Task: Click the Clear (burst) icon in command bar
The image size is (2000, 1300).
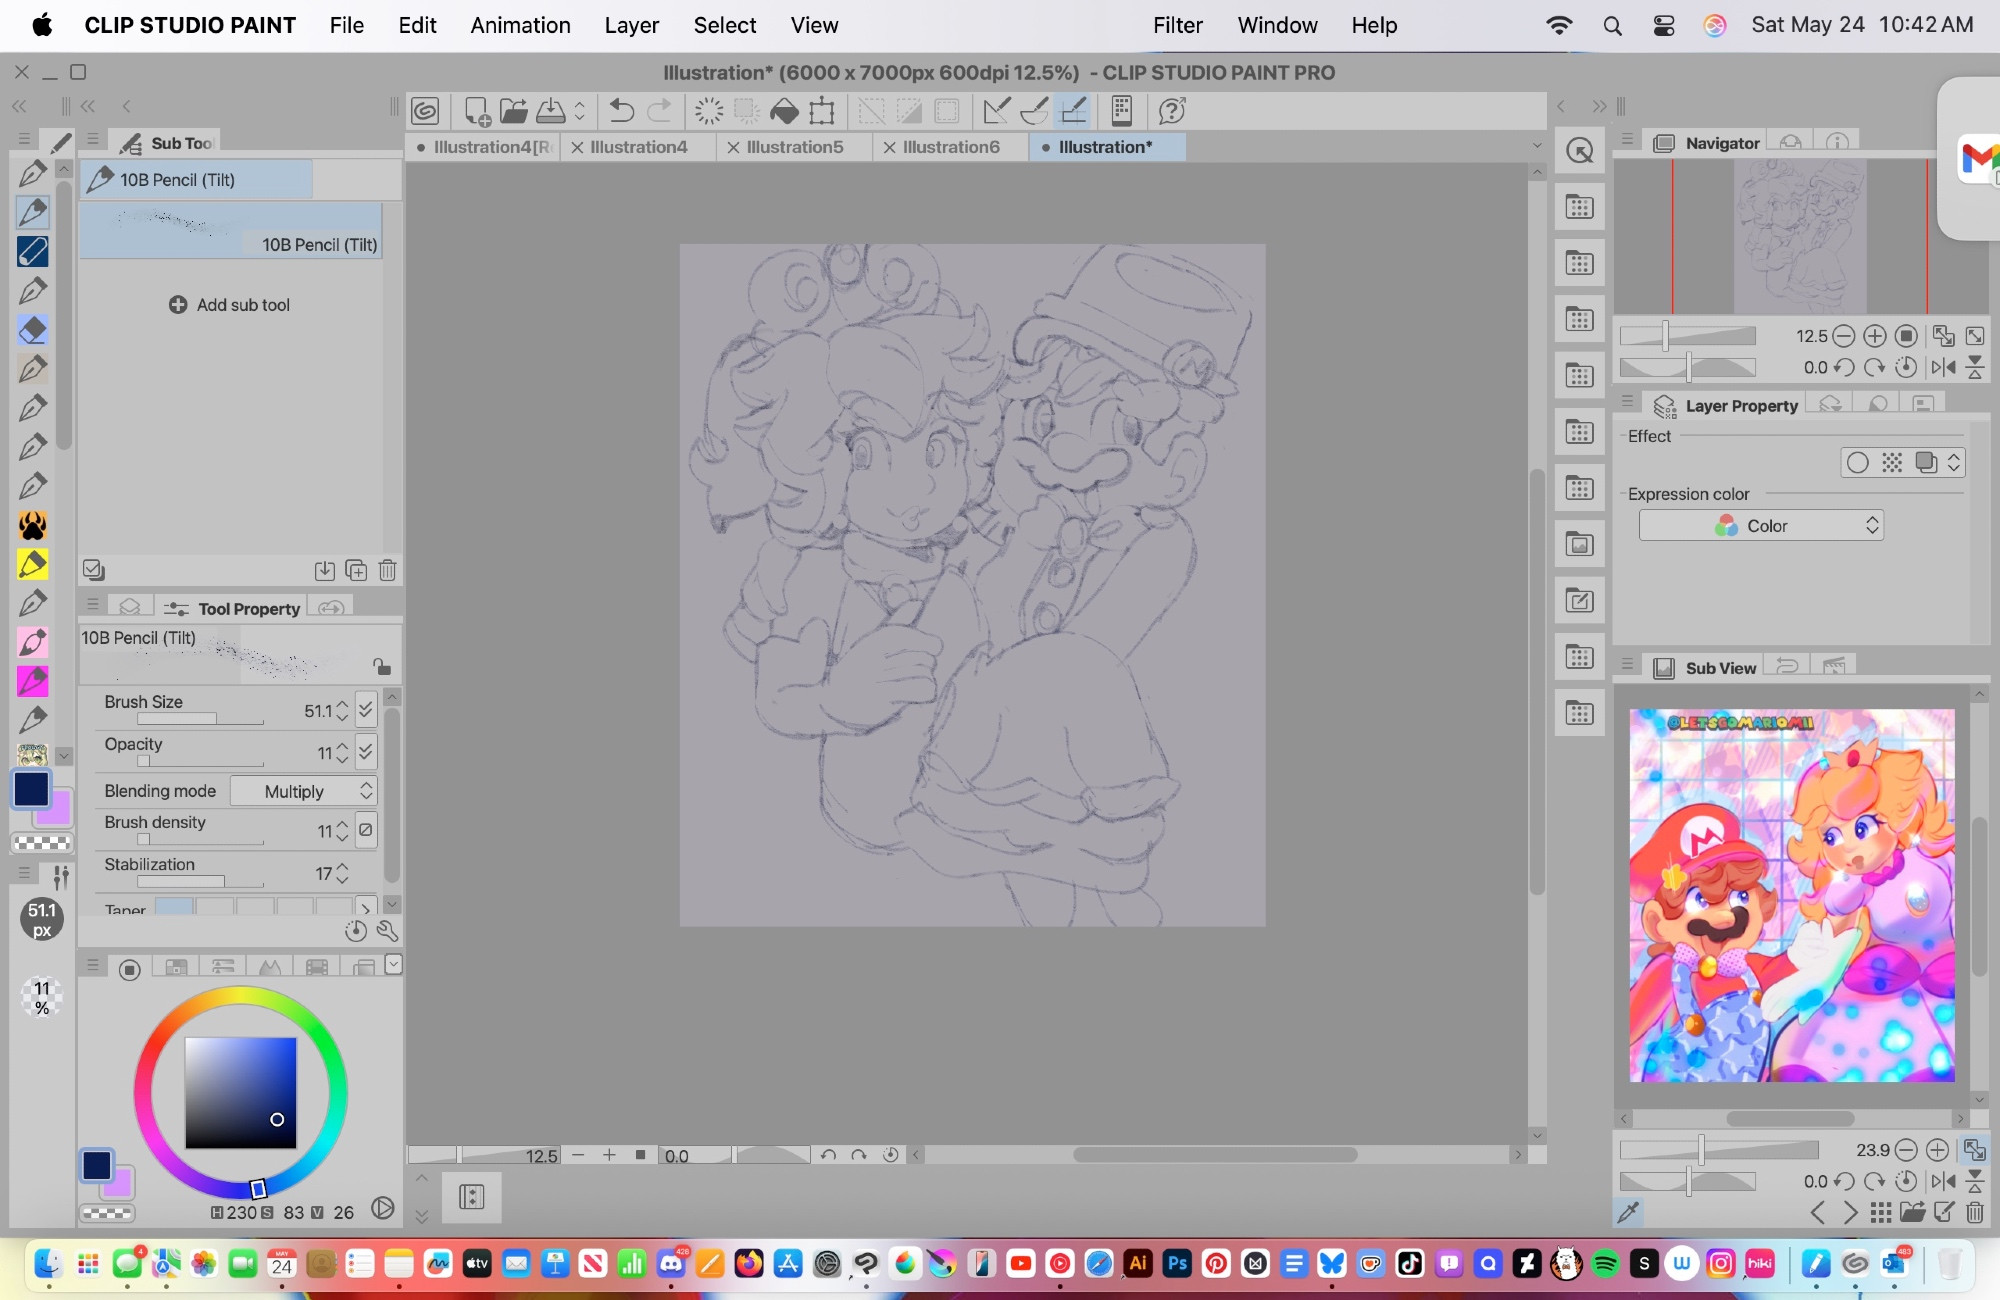Action: (x=709, y=111)
